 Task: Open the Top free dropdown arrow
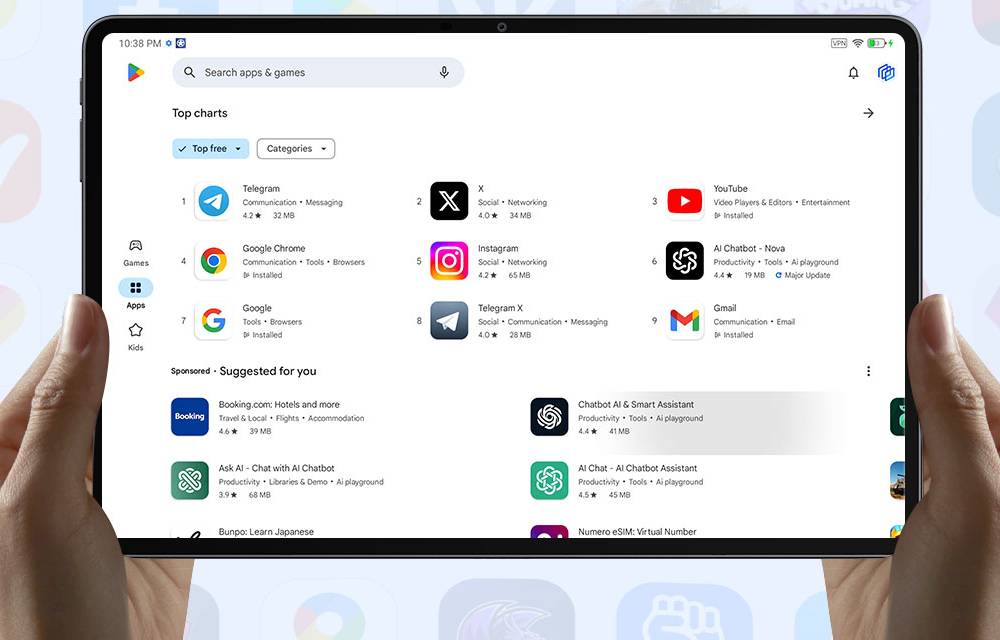point(238,149)
